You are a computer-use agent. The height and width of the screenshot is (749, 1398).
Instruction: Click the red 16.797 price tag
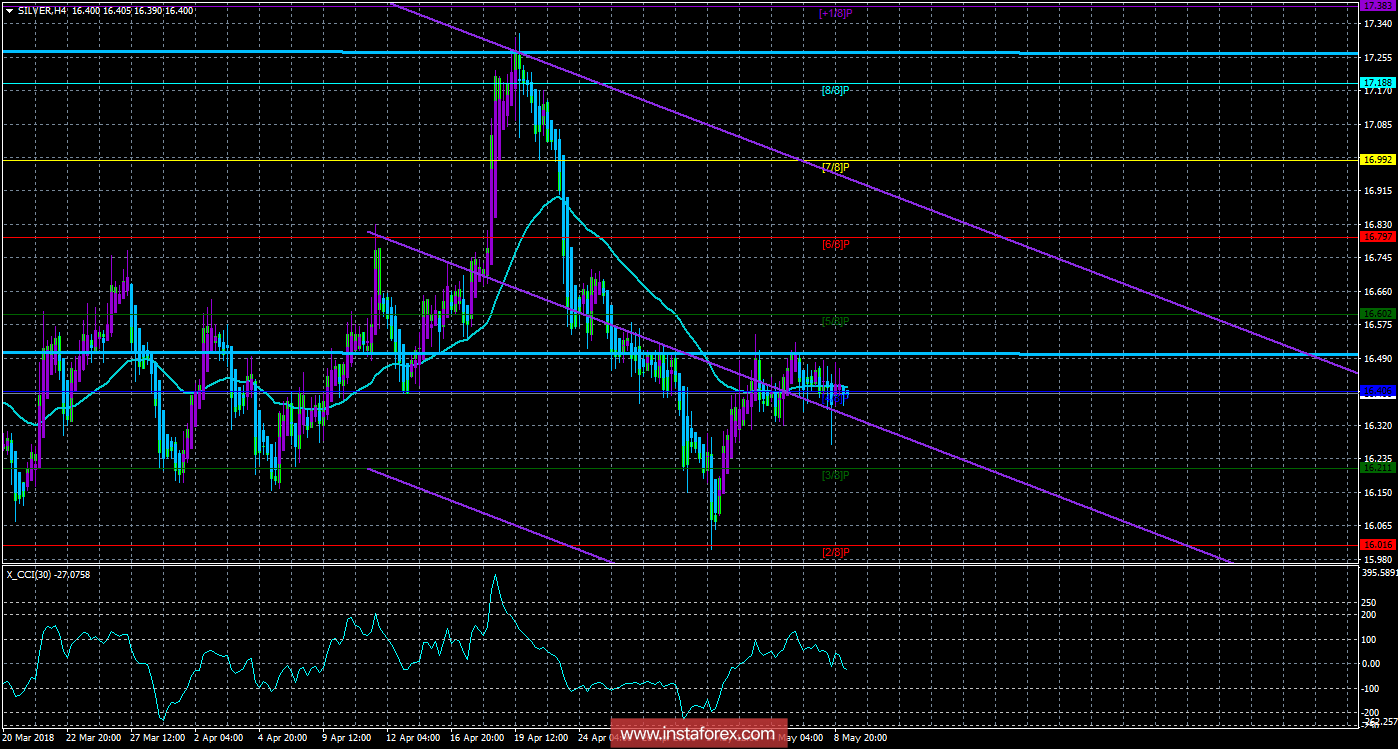(x=1375, y=236)
